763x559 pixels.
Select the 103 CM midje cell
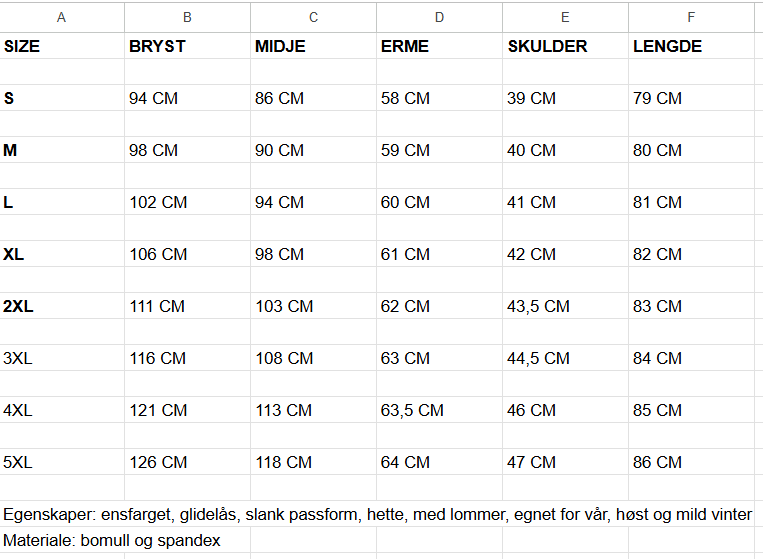284,306
